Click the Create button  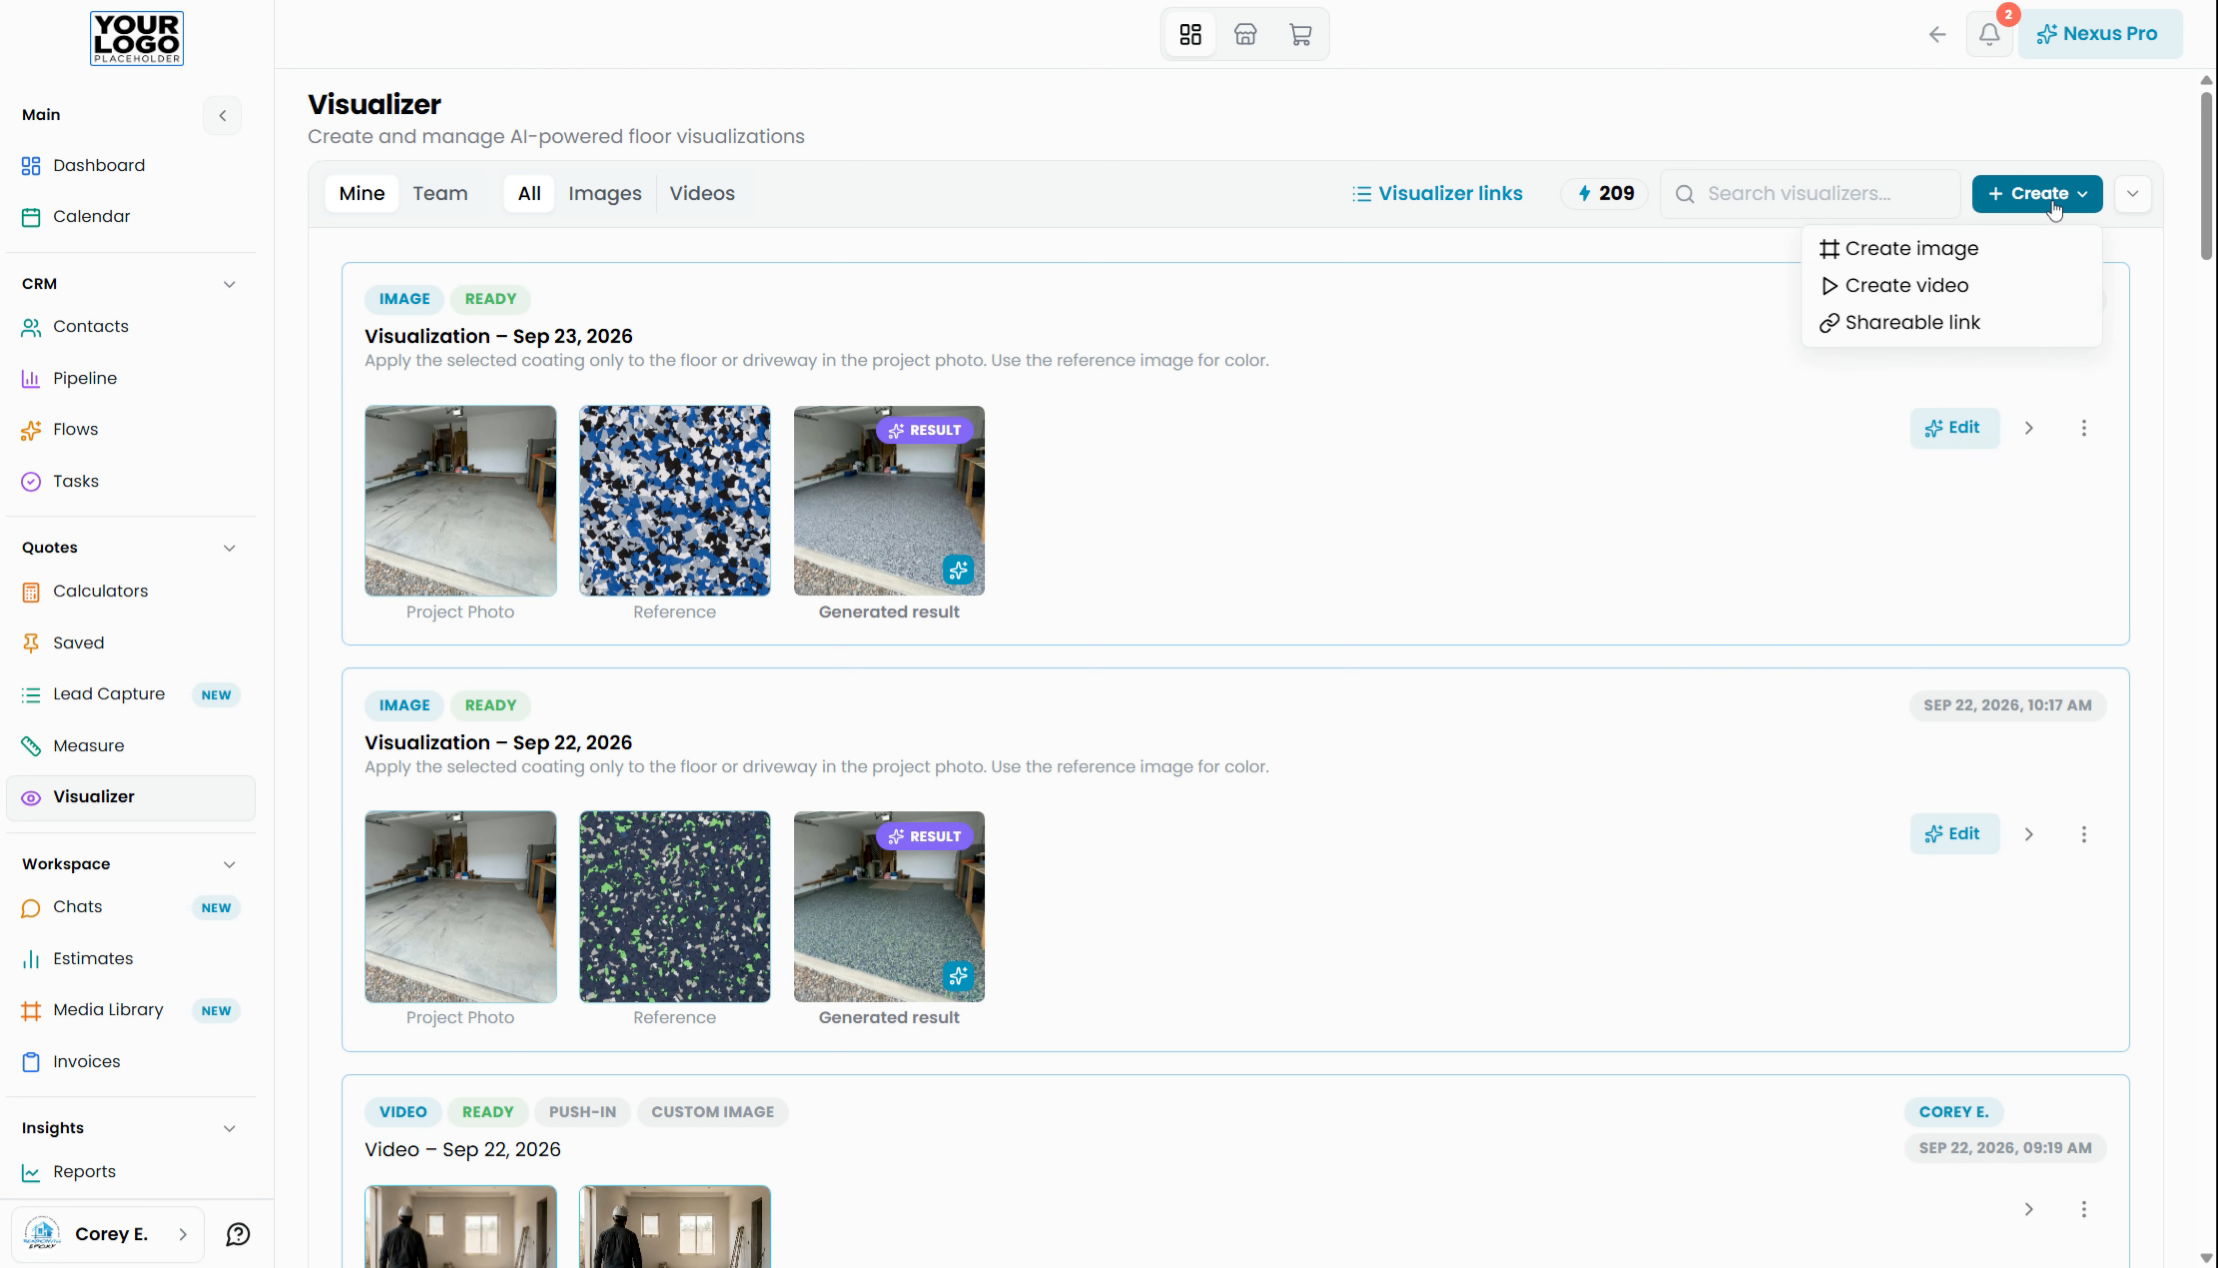[2037, 193]
